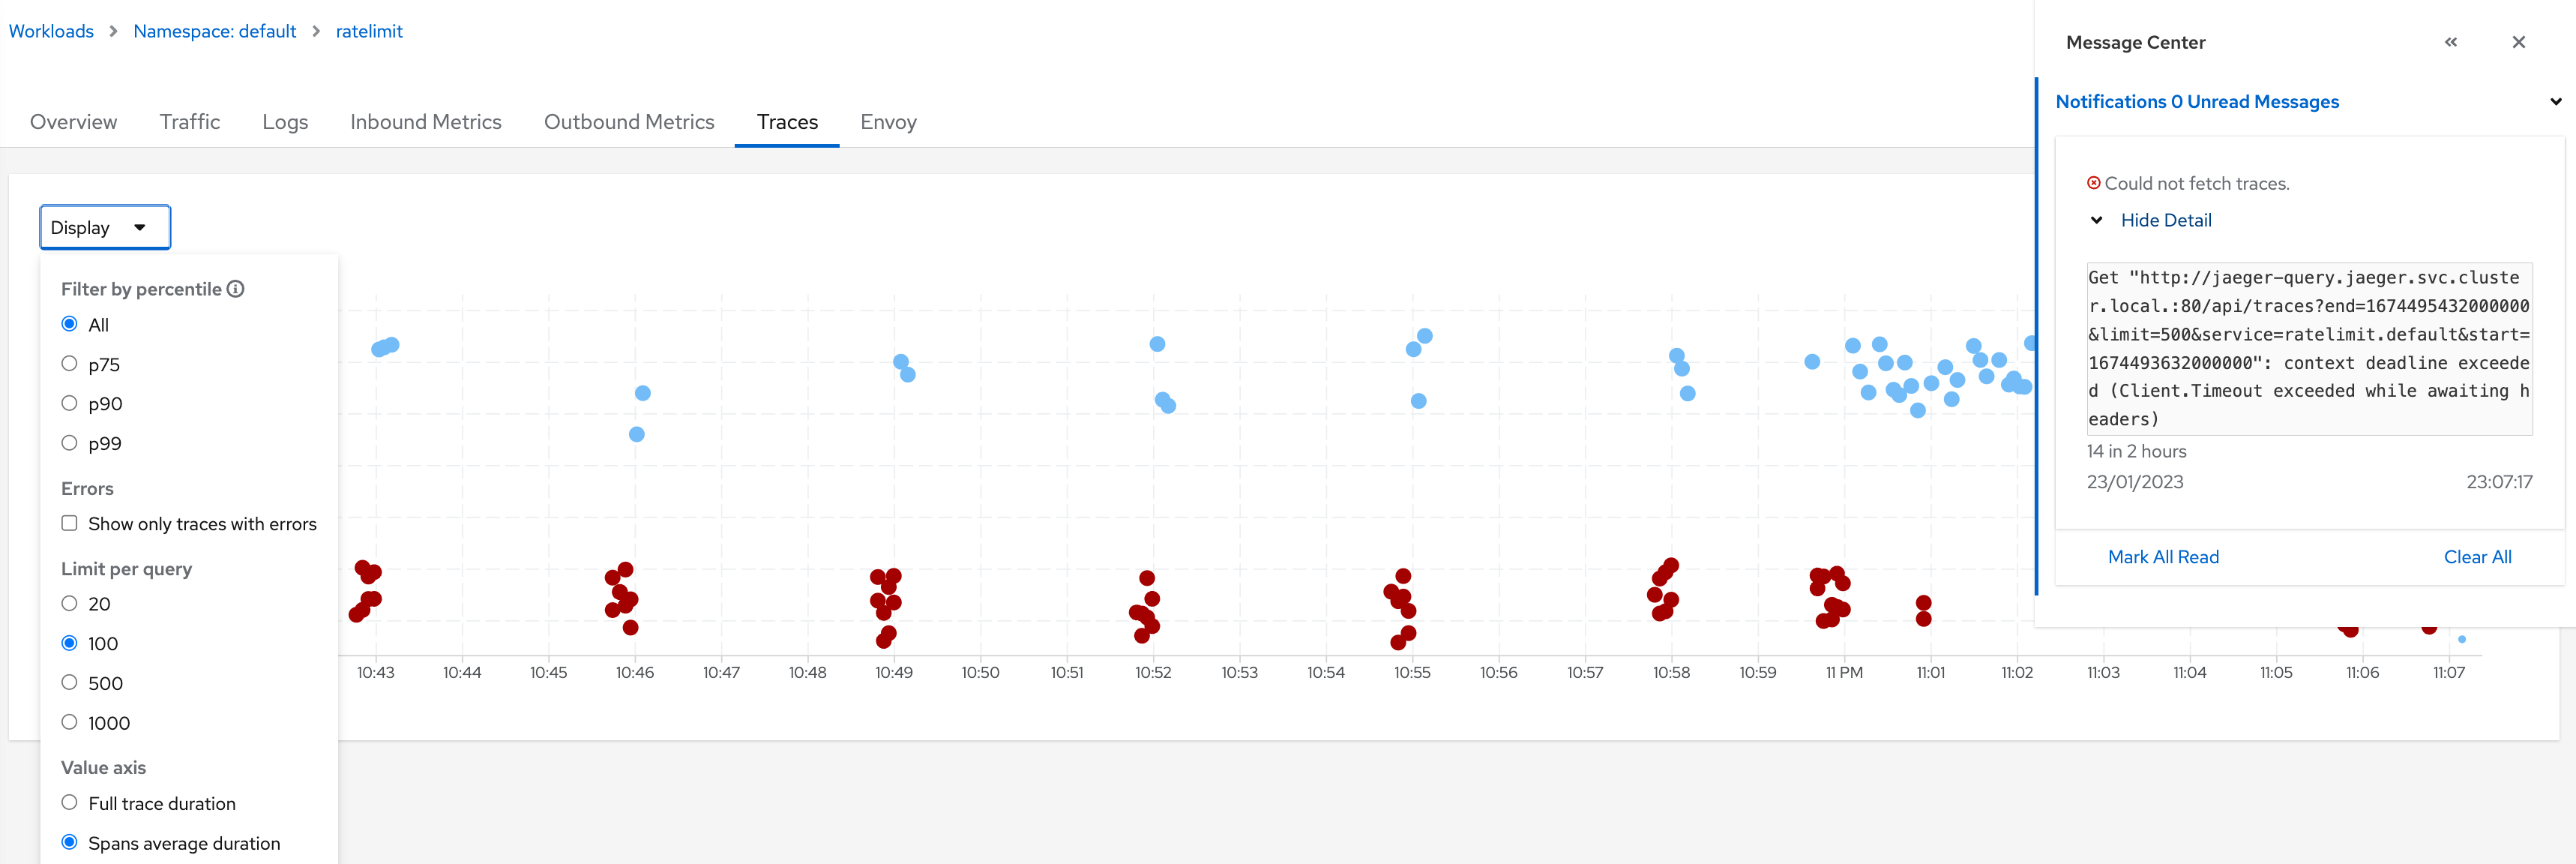The image size is (2576, 864).
Task: Select the p99 percentile option
Action: click(x=68, y=442)
